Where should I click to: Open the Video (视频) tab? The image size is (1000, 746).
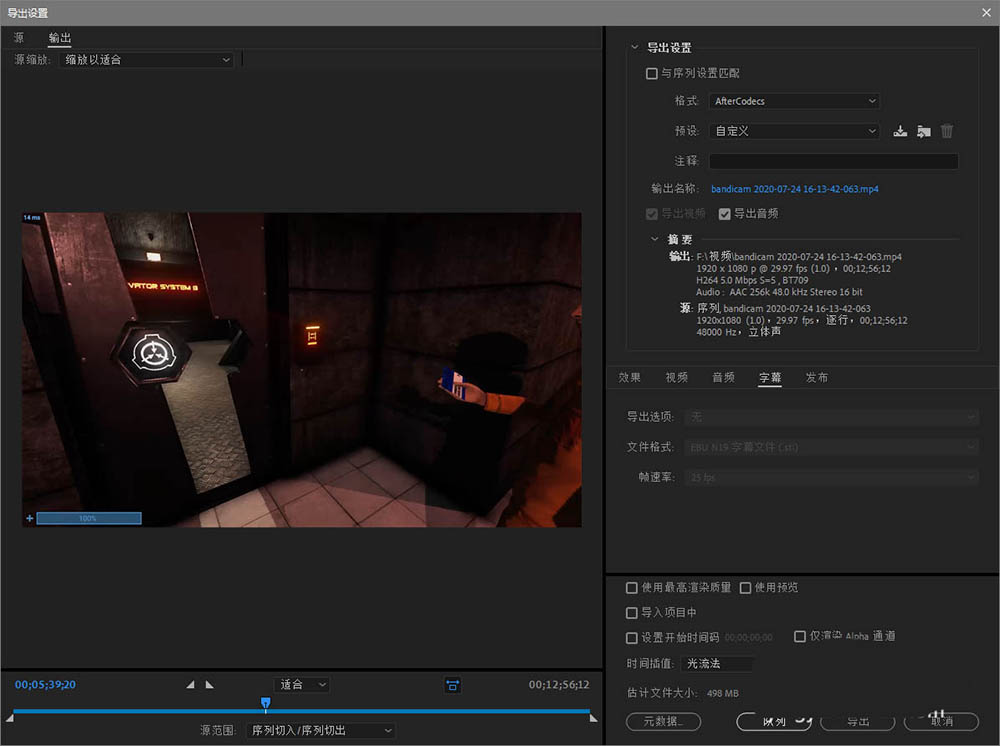(x=677, y=377)
